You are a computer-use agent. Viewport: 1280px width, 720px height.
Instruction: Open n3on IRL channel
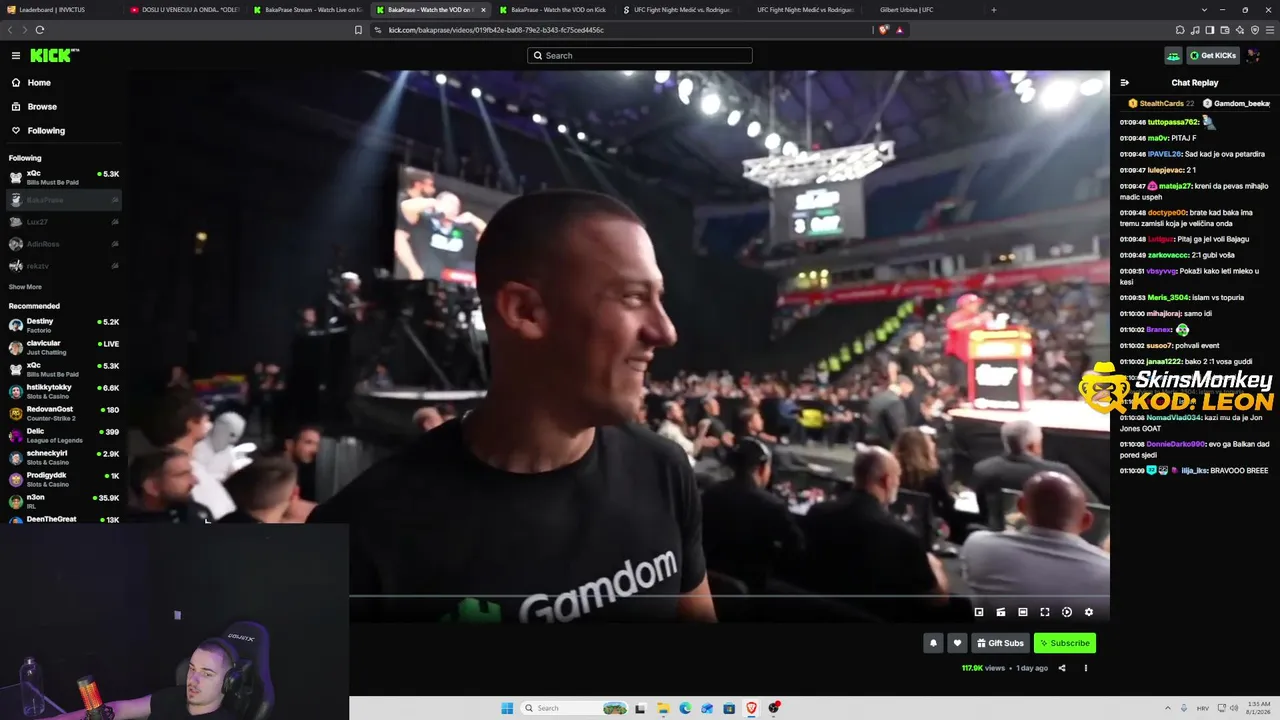64,501
